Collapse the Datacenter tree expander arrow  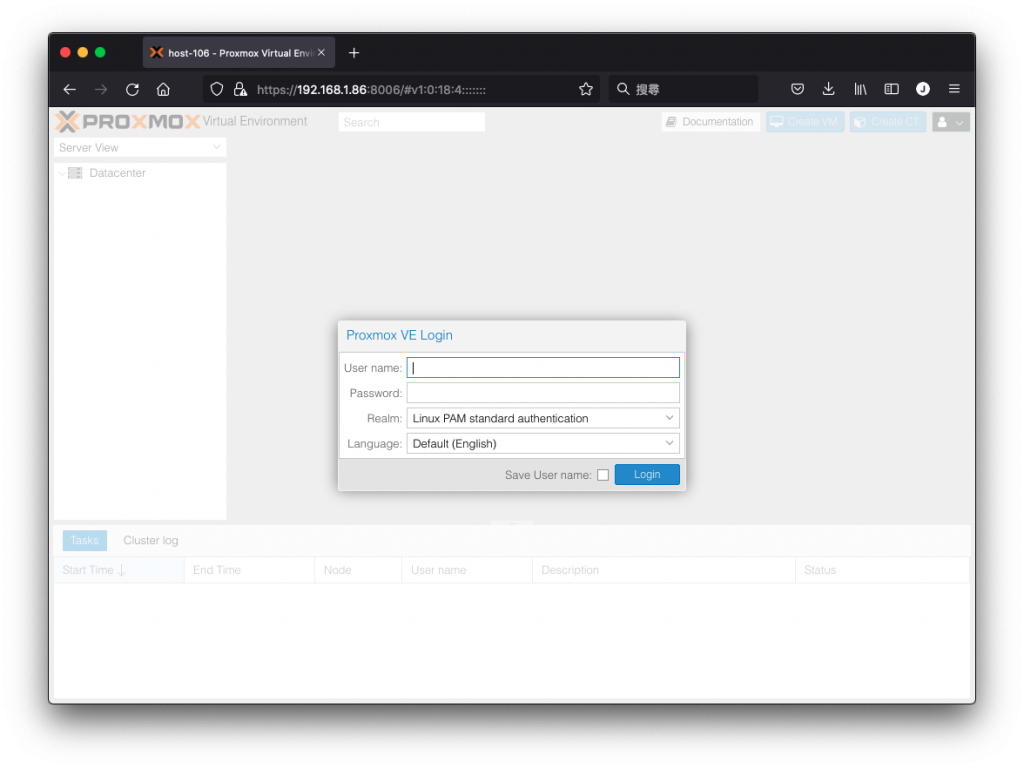coord(62,173)
